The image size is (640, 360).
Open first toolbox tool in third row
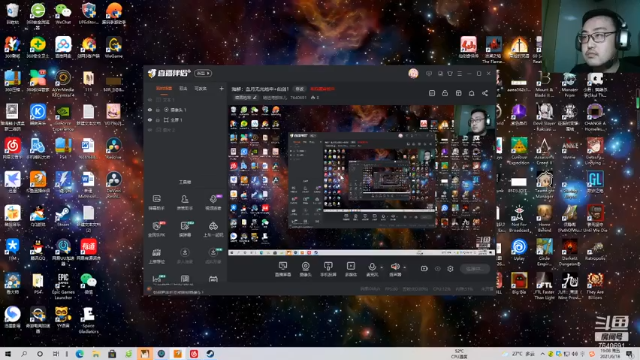[x=157, y=256]
